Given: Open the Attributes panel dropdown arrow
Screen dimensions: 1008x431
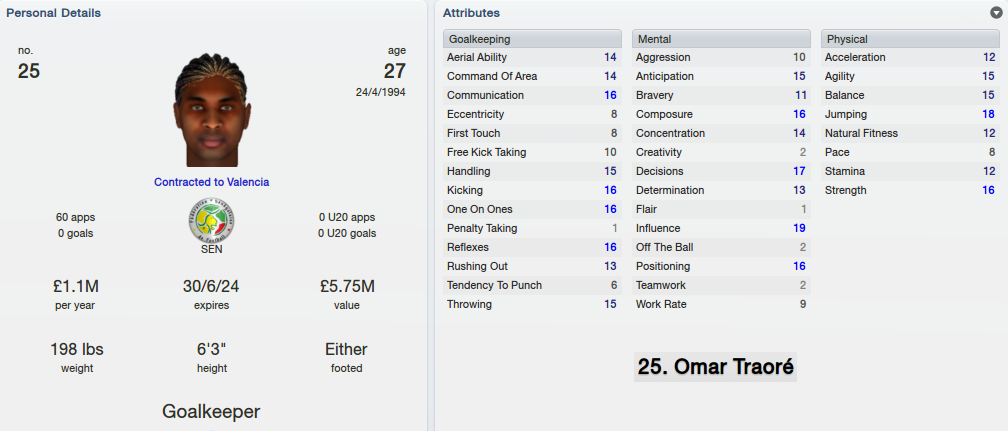Looking at the screenshot, I should (x=996, y=13).
